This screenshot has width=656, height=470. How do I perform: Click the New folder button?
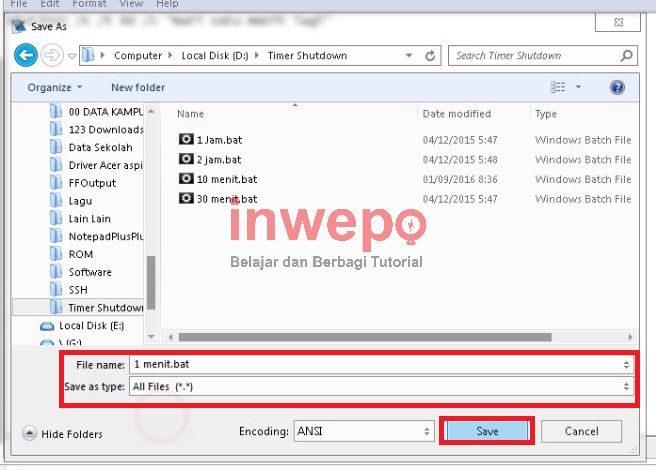(x=138, y=87)
